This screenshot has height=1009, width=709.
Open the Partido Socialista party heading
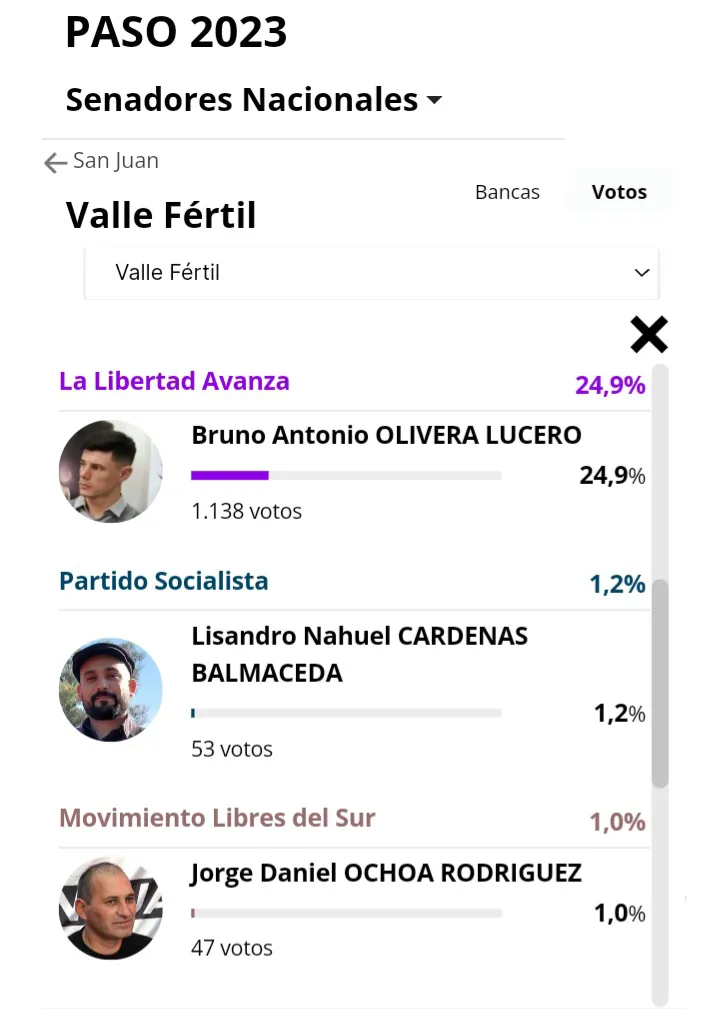164,581
